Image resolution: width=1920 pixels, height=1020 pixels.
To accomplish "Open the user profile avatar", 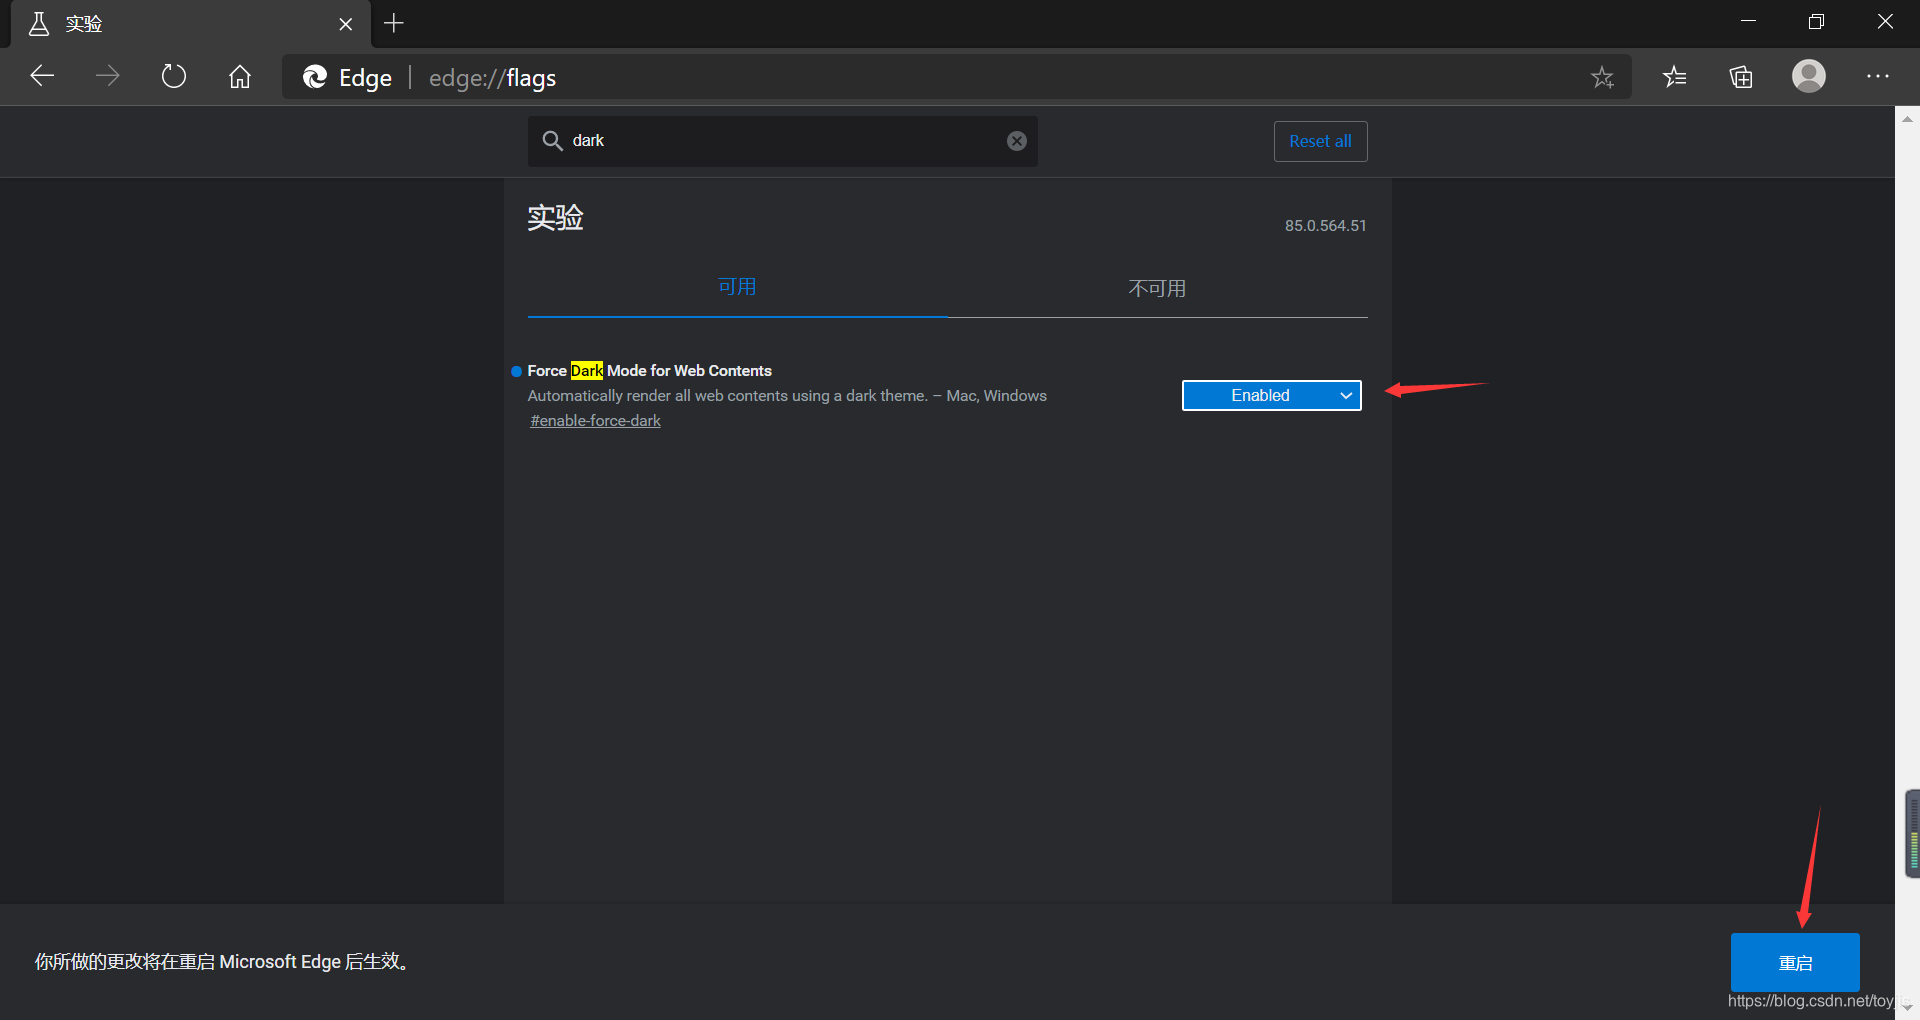I will [x=1808, y=76].
